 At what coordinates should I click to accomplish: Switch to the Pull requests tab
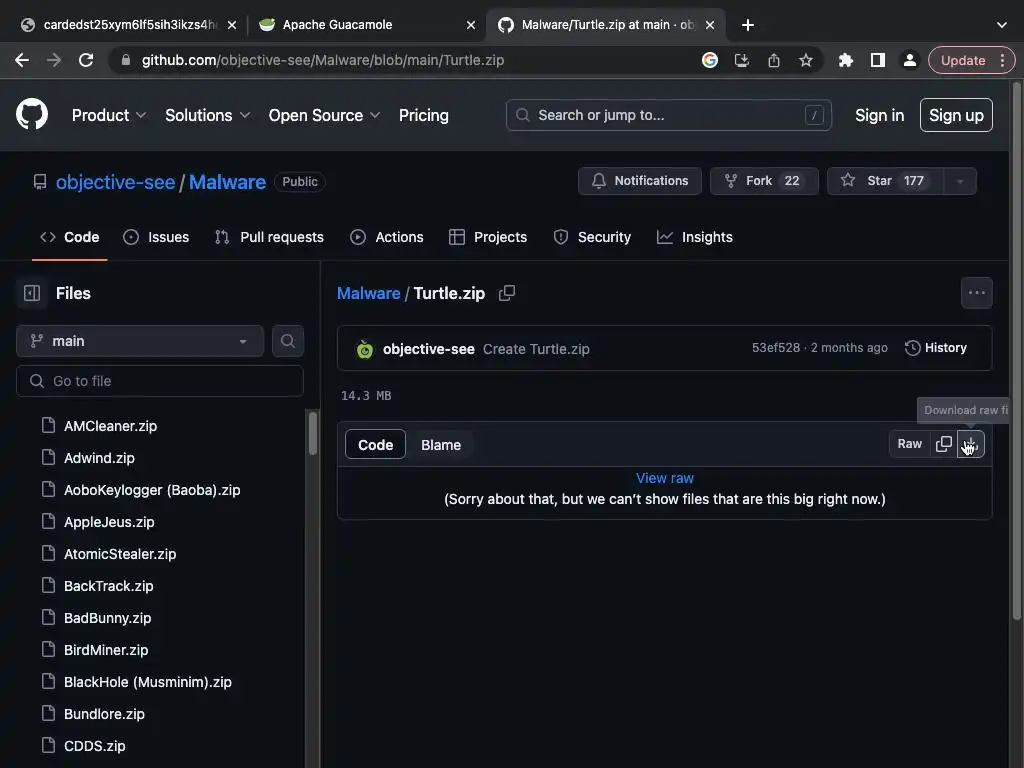pos(270,237)
